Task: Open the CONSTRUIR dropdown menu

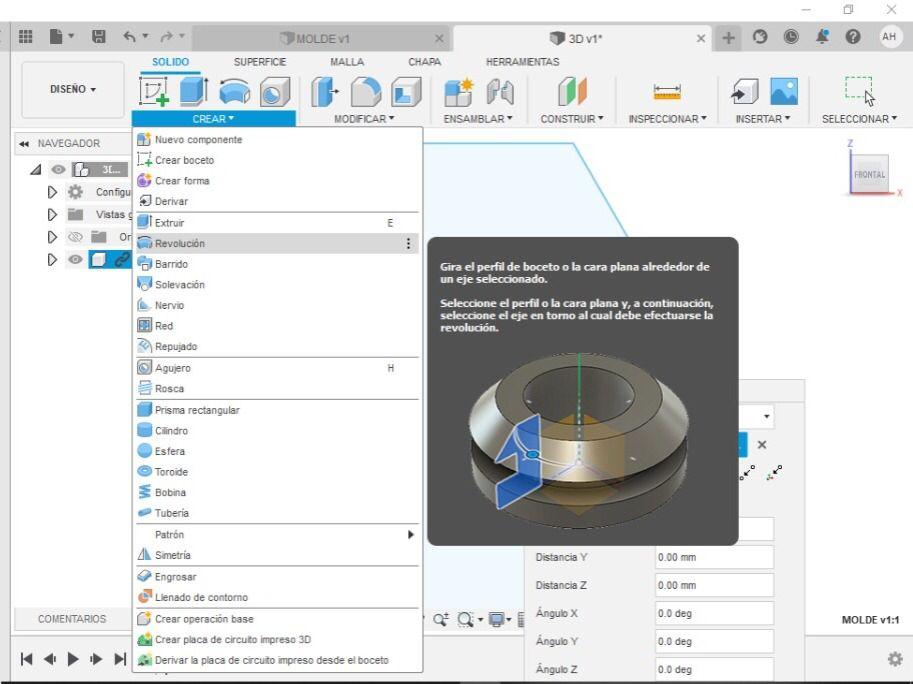Action: [572, 119]
